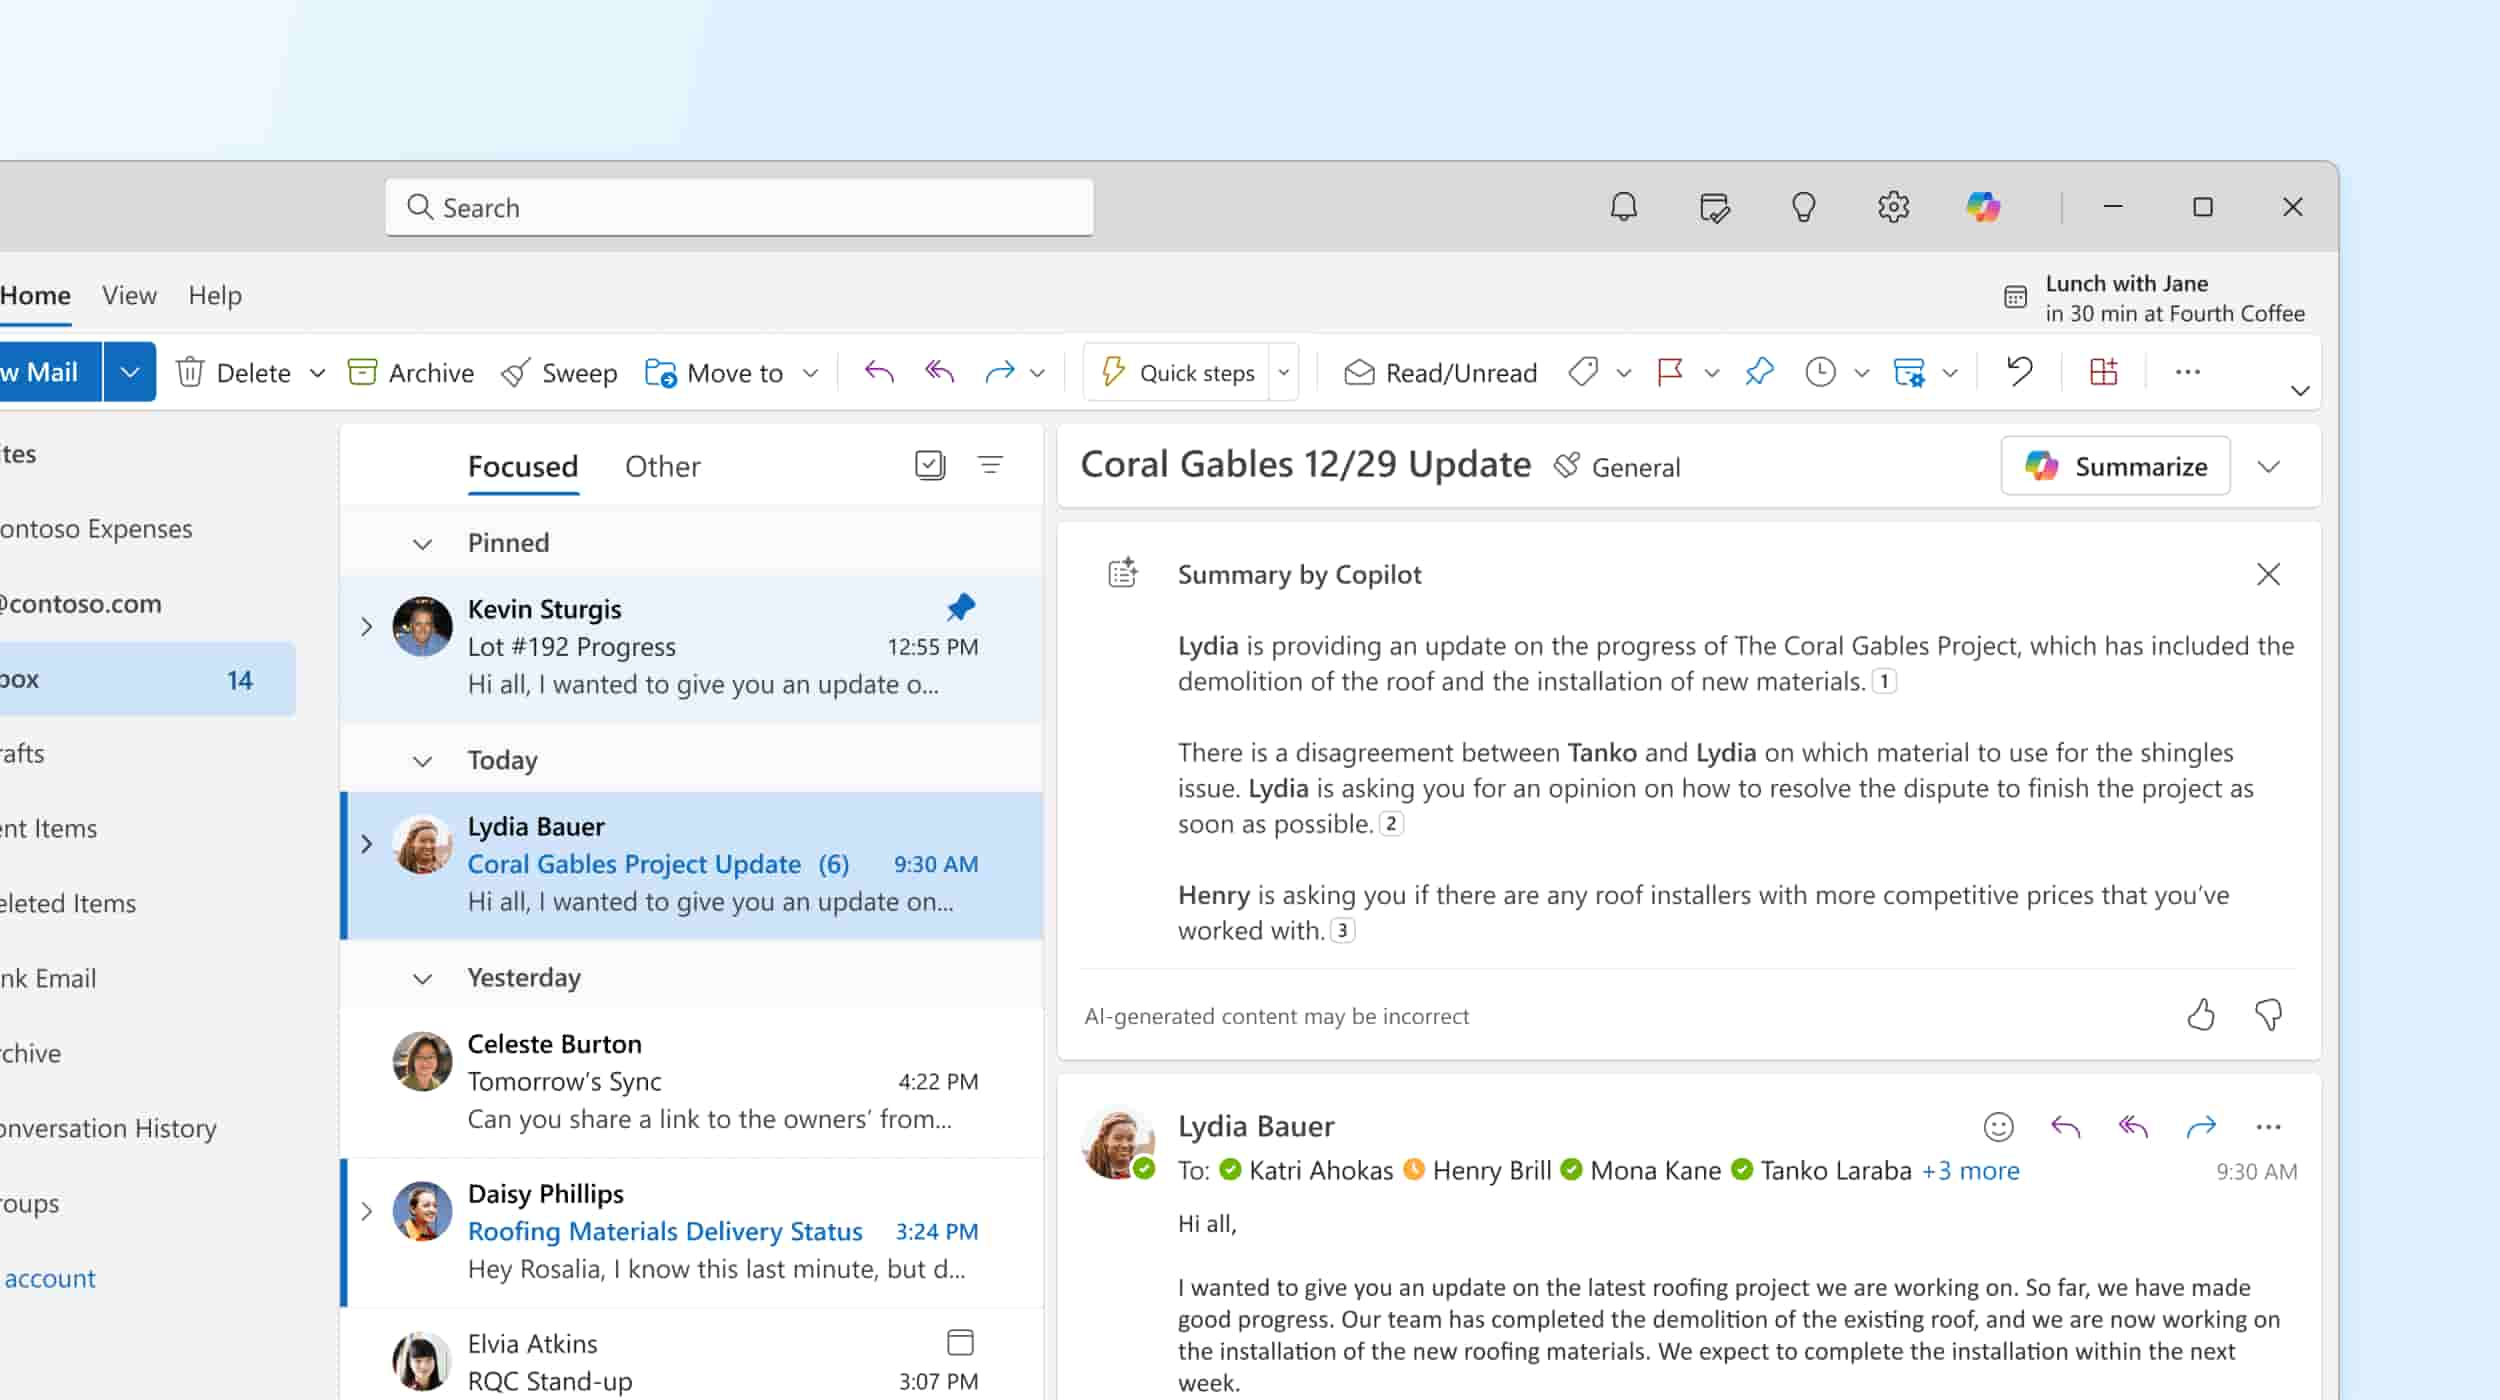2500x1400 pixels.
Task: Click the Copilot colorful icon in toolbar
Action: click(x=1983, y=206)
